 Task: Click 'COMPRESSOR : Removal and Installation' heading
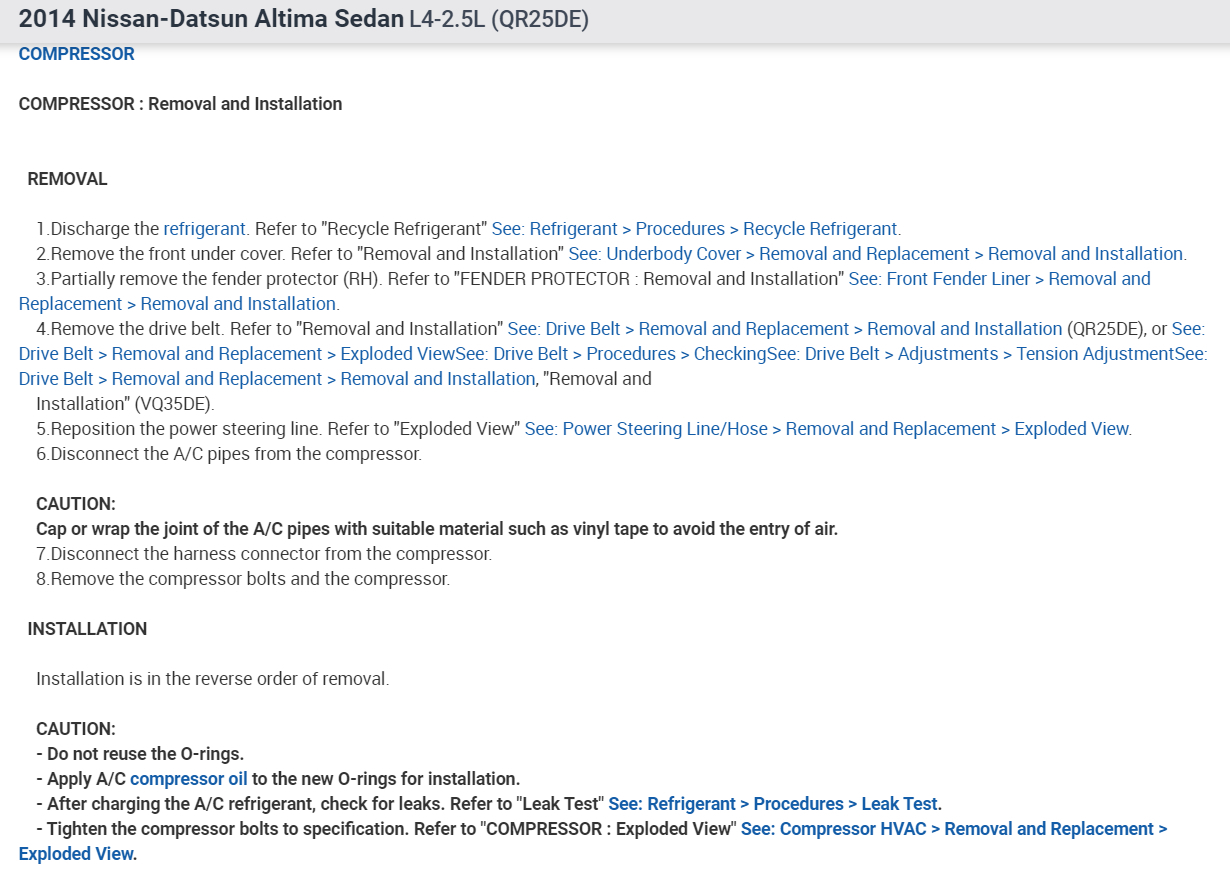180,104
